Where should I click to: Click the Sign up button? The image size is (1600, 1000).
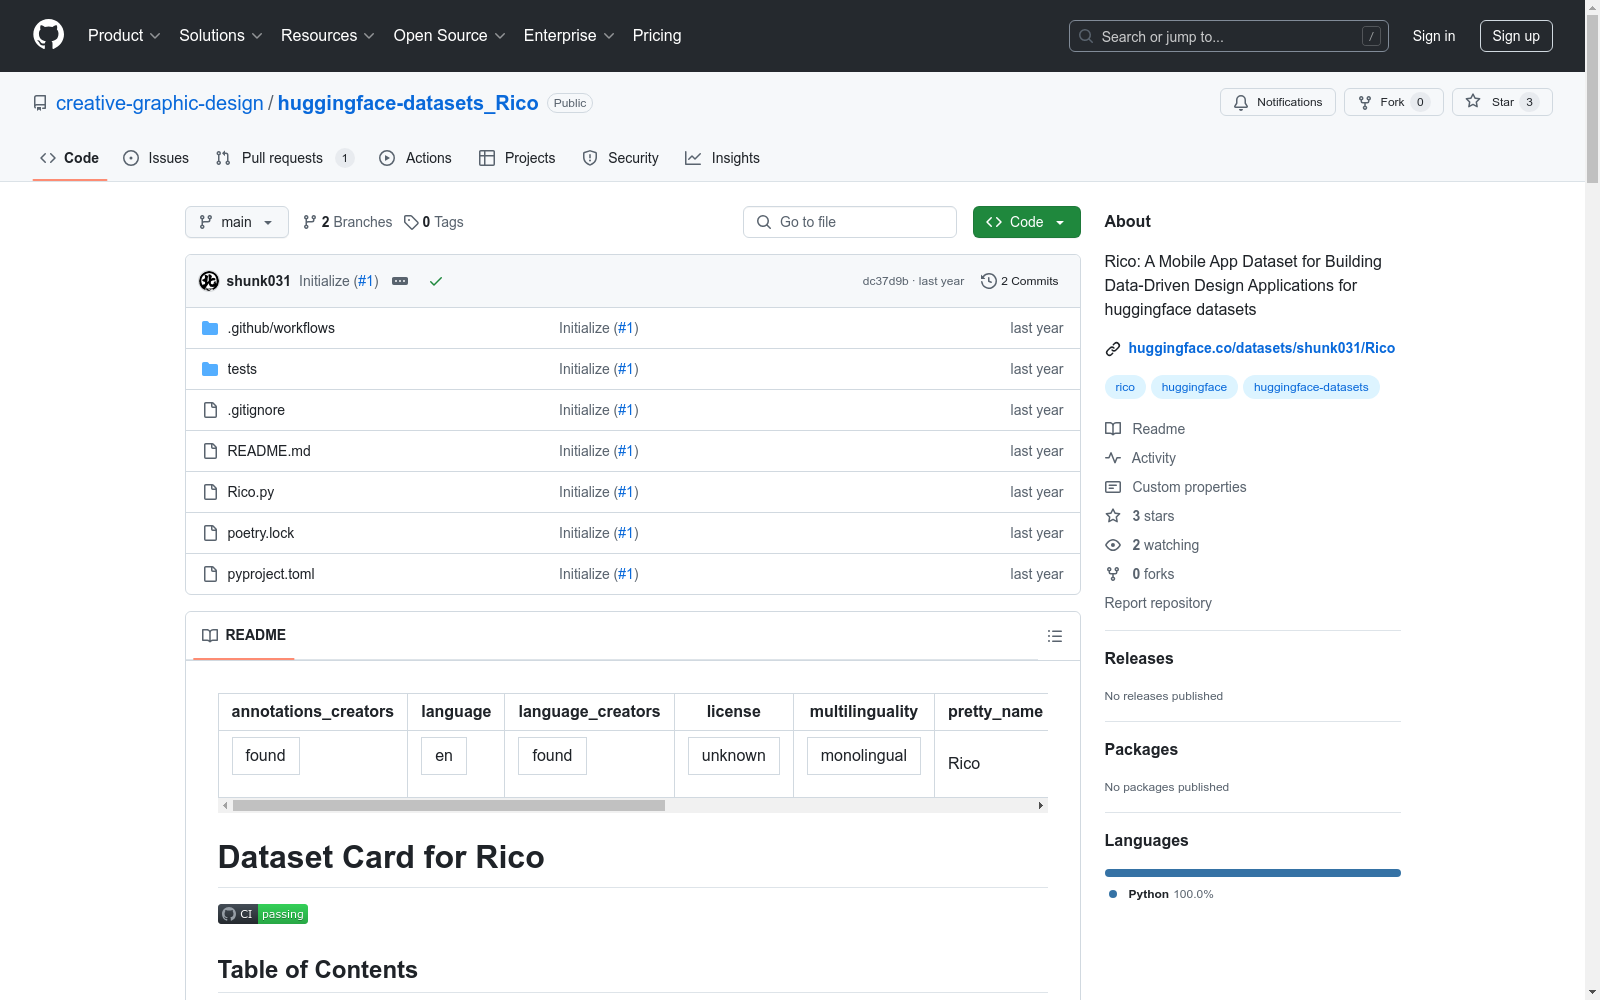[1516, 36]
